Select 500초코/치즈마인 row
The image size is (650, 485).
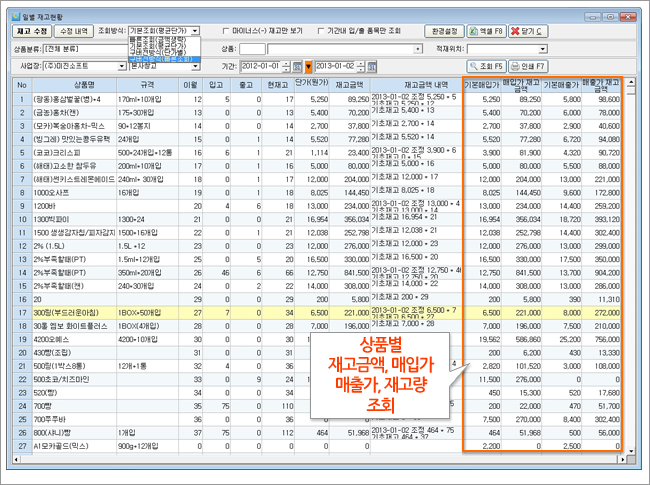click(x=317, y=379)
